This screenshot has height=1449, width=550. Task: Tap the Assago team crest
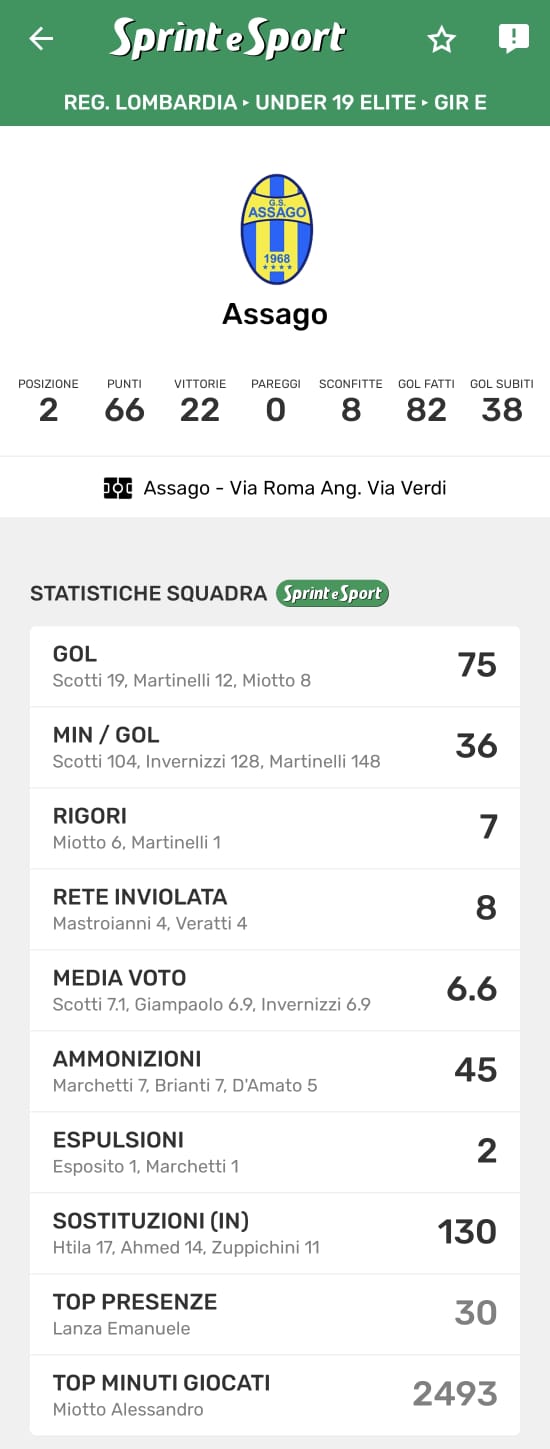point(276,229)
